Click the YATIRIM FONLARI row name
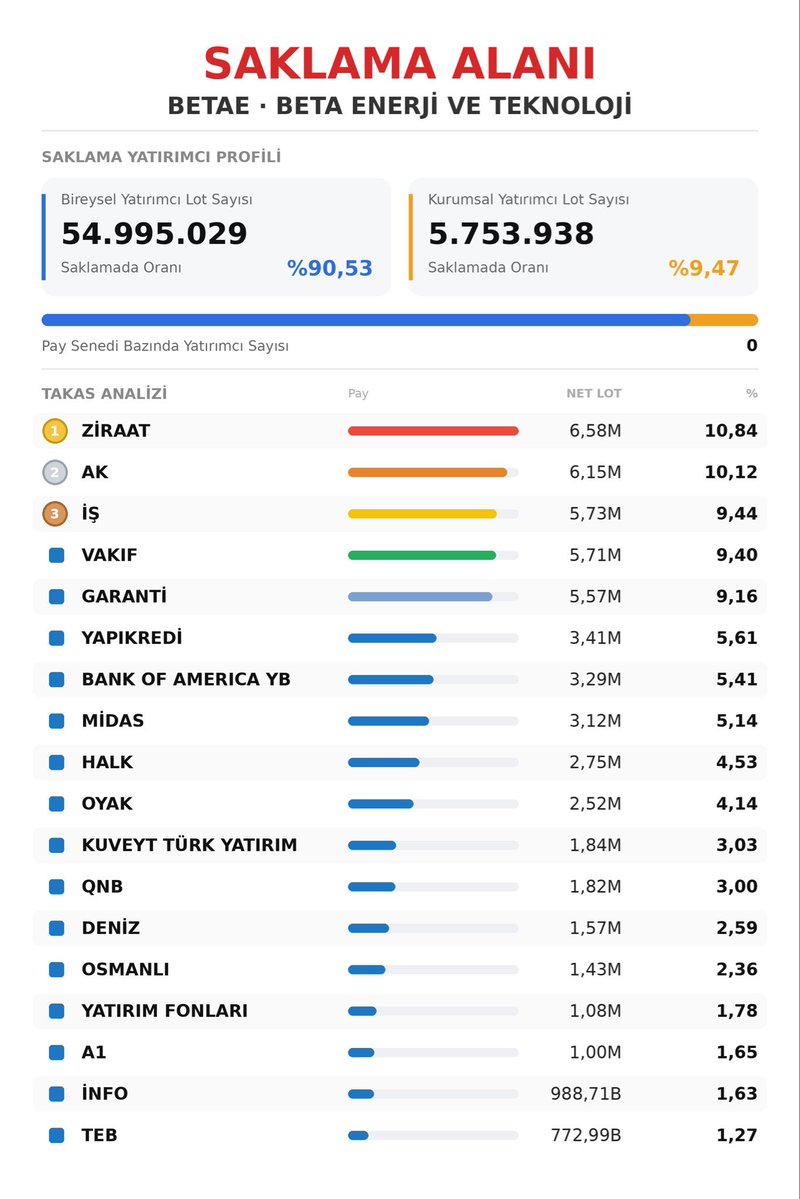The image size is (800, 1199). 164,1011
